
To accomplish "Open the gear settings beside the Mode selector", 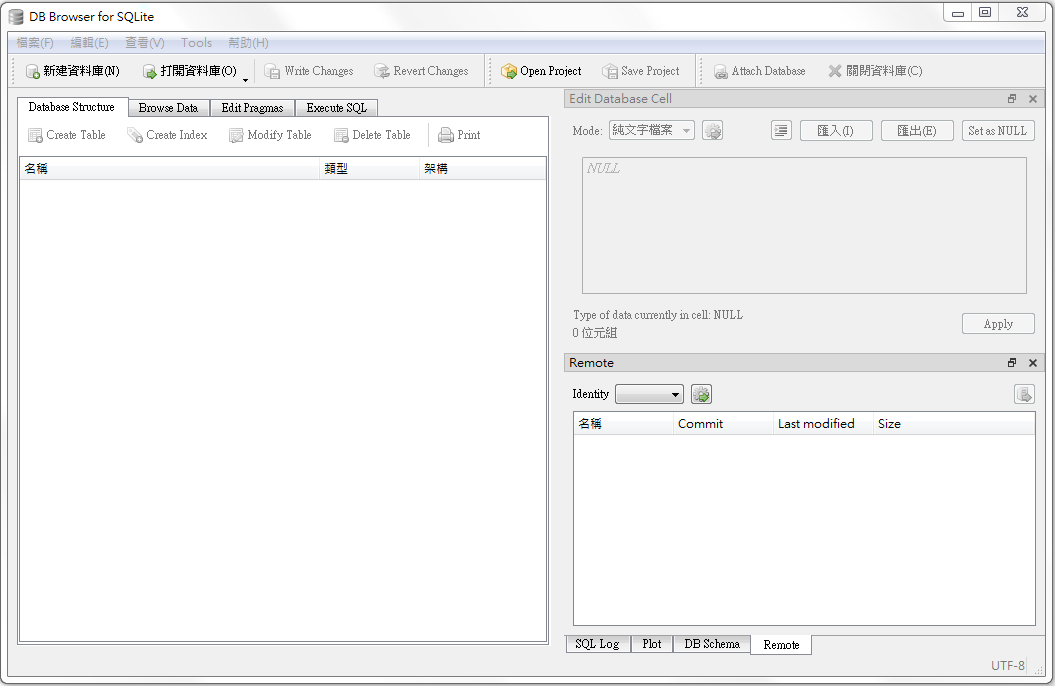I will [x=712, y=130].
